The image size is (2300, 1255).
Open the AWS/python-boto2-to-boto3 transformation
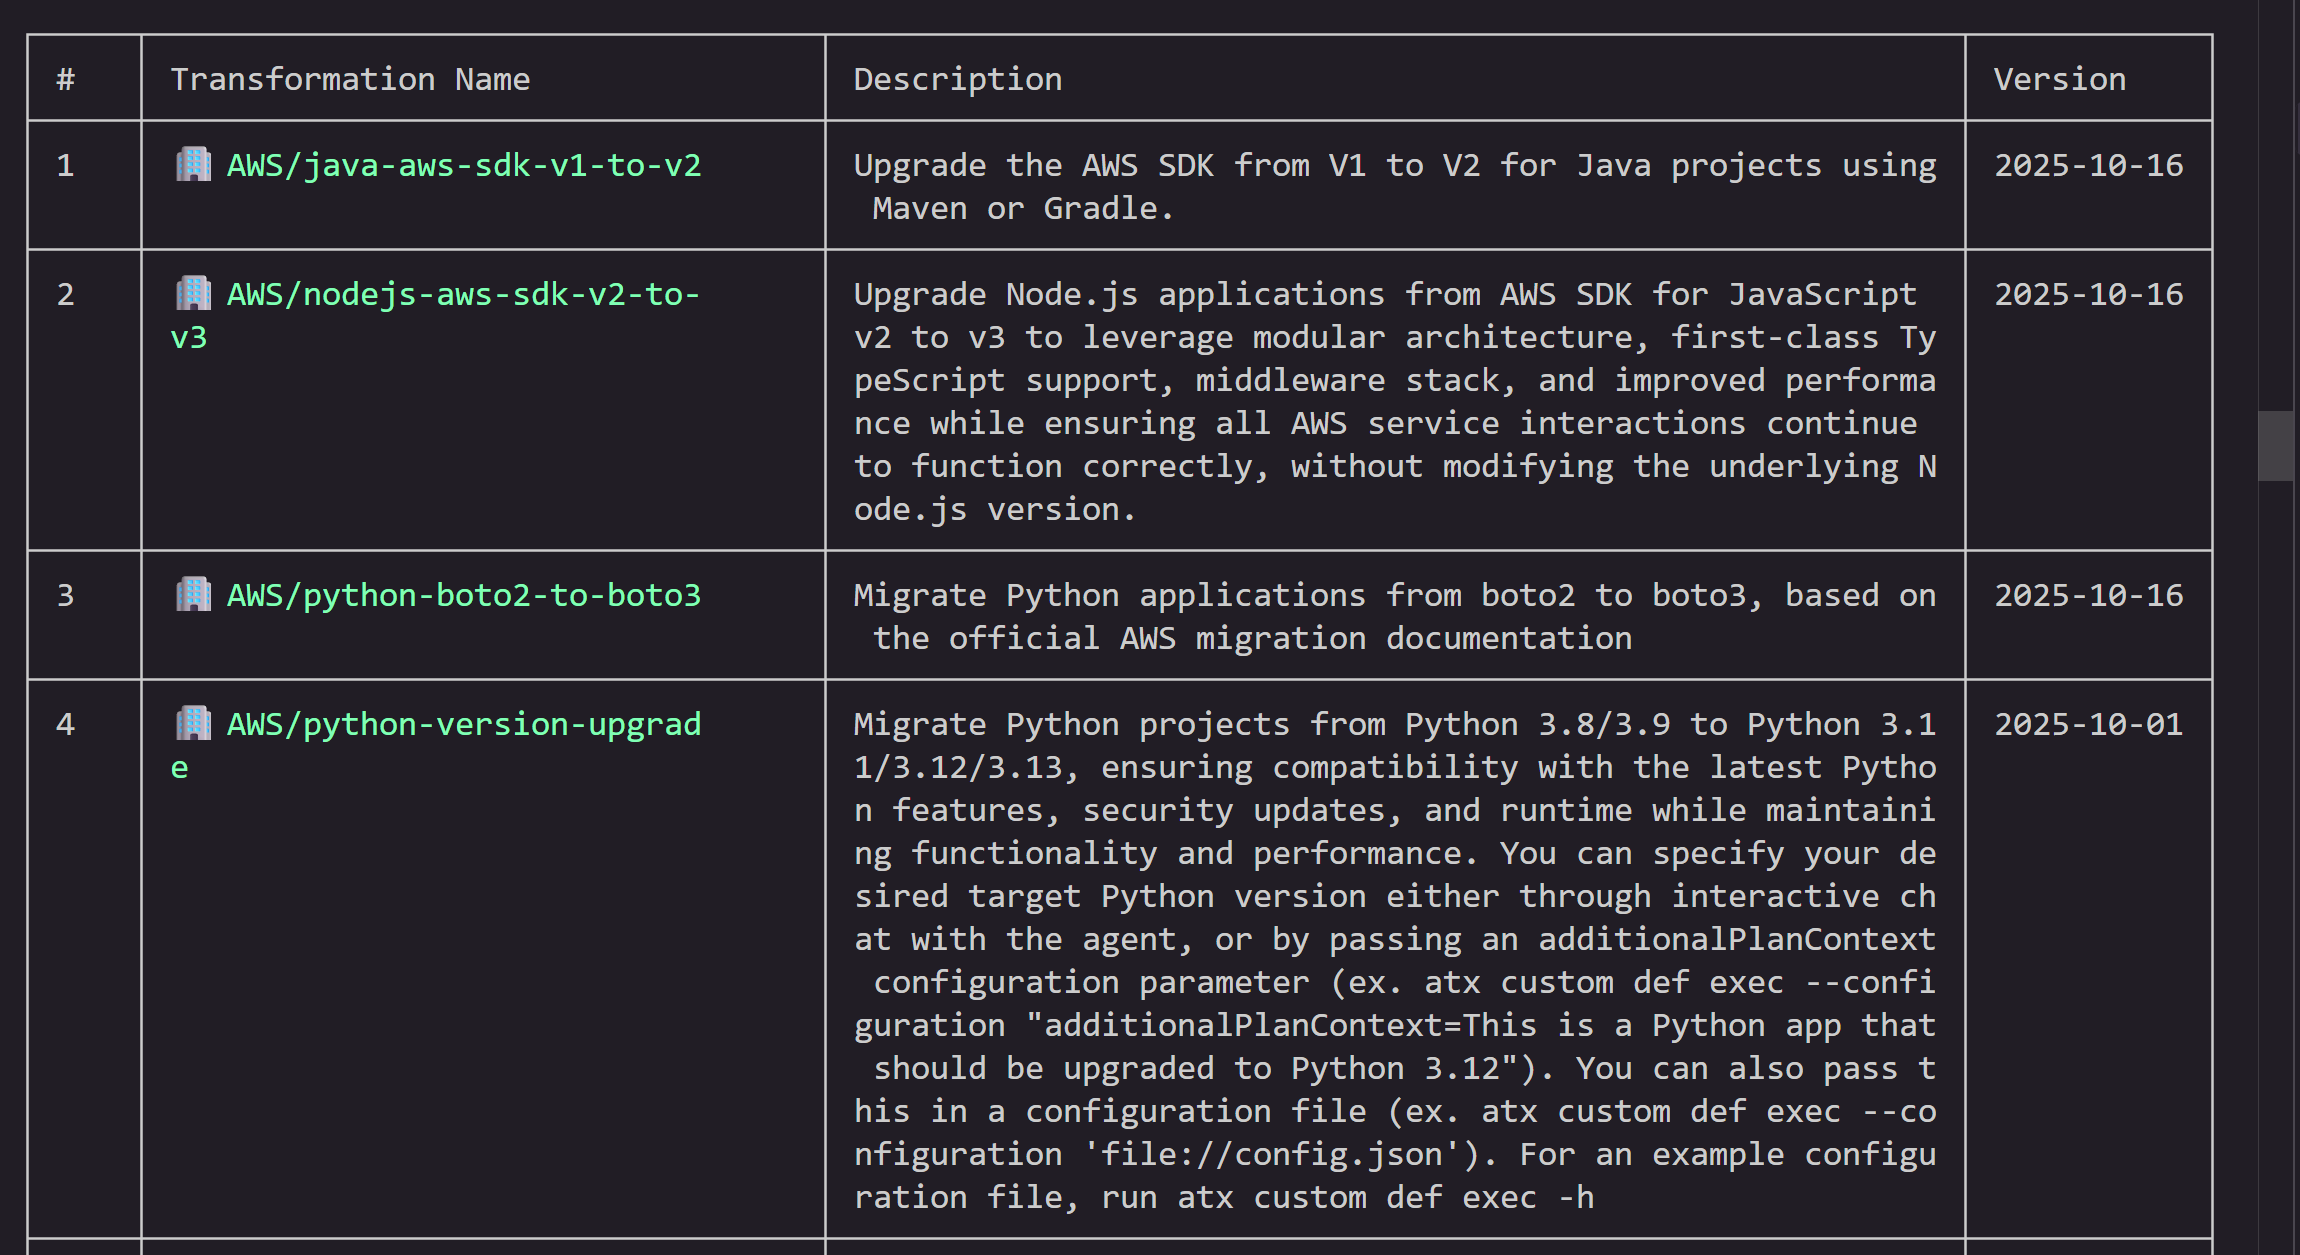pyautogui.click(x=463, y=593)
